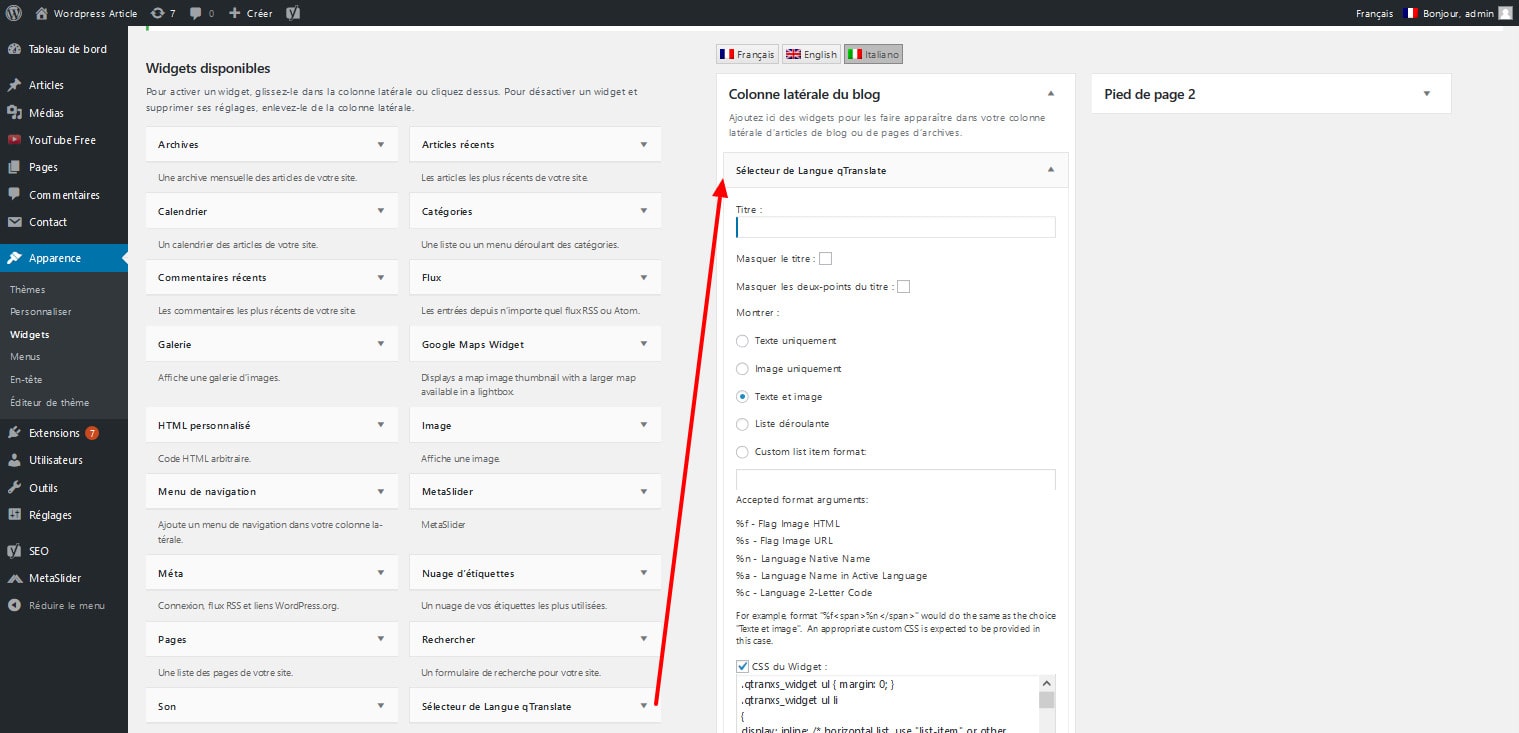Expand the Pied de page 2 panel
This screenshot has width=1519, height=733.
click(x=1426, y=93)
